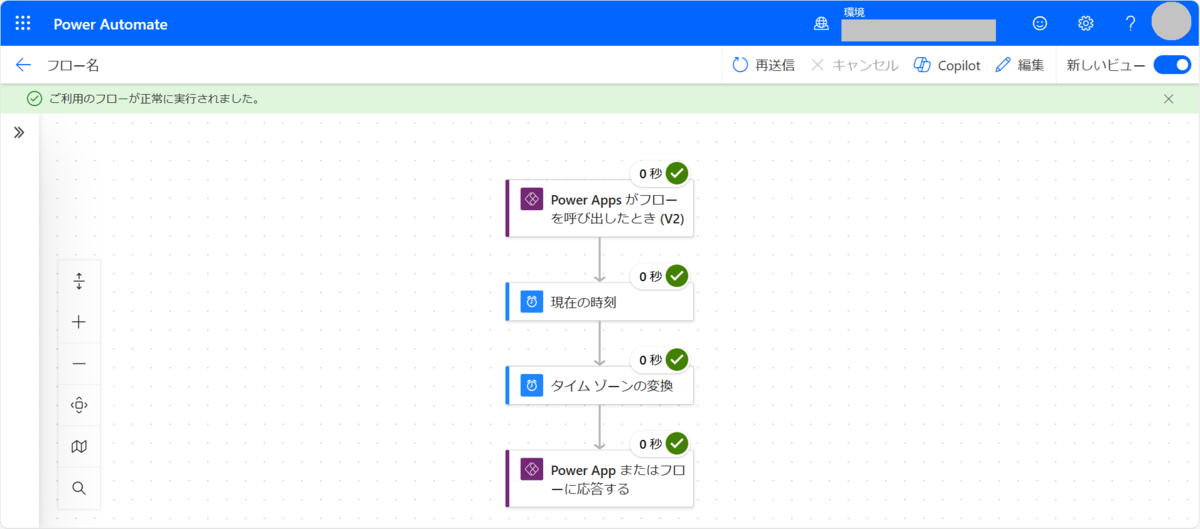Viewport: 1200px width, 529px height.
Task: Open the Power App response action card
Action: click(x=599, y=478)
